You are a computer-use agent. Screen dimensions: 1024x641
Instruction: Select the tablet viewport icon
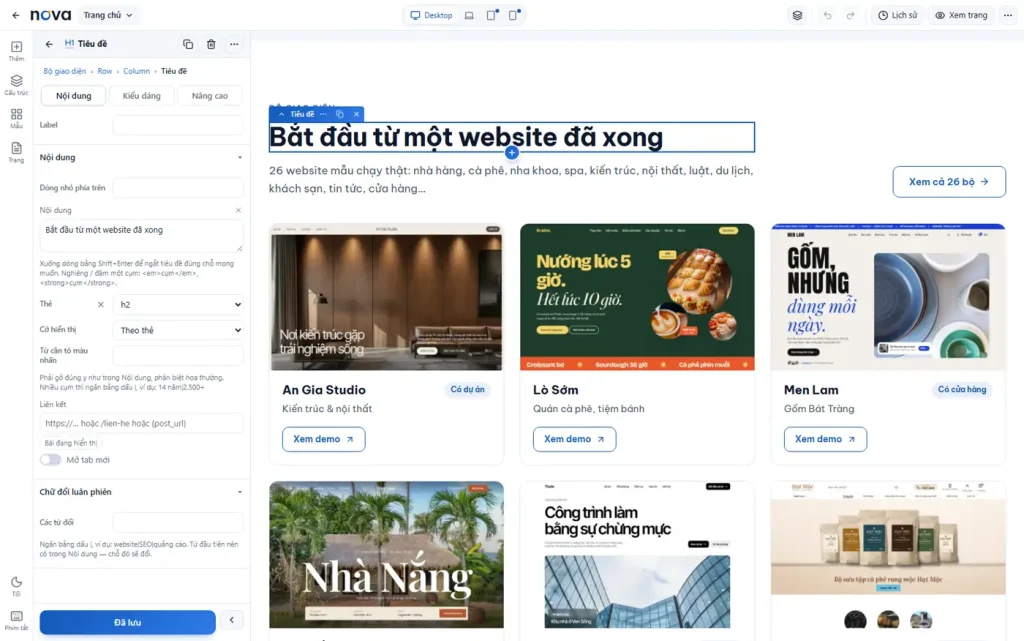point(492,15)
